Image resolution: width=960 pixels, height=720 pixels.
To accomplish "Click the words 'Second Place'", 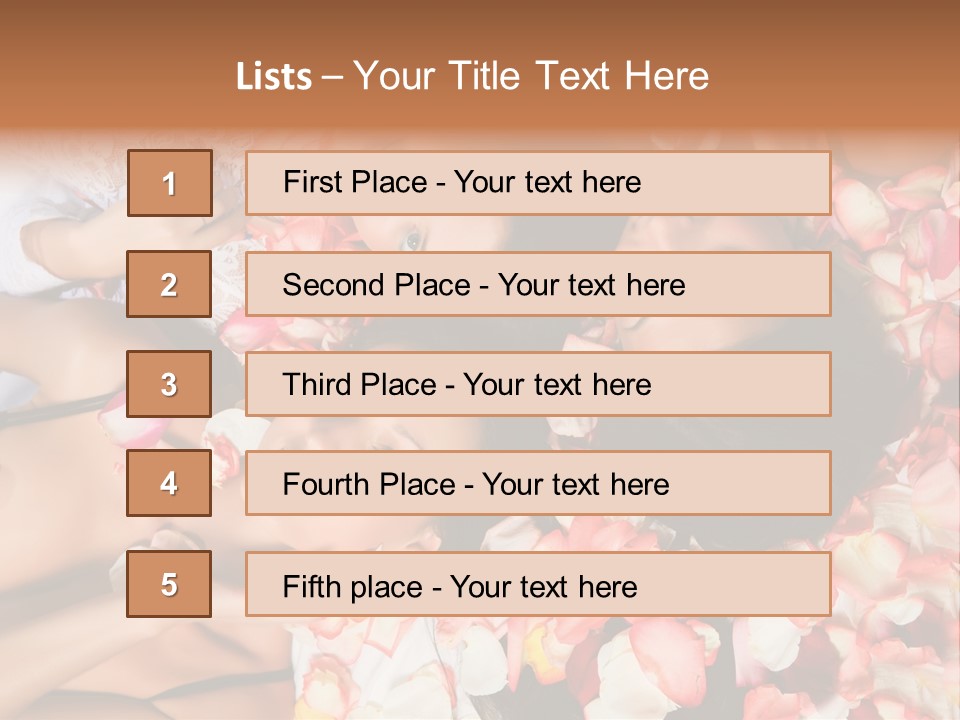I will point(377,285).
